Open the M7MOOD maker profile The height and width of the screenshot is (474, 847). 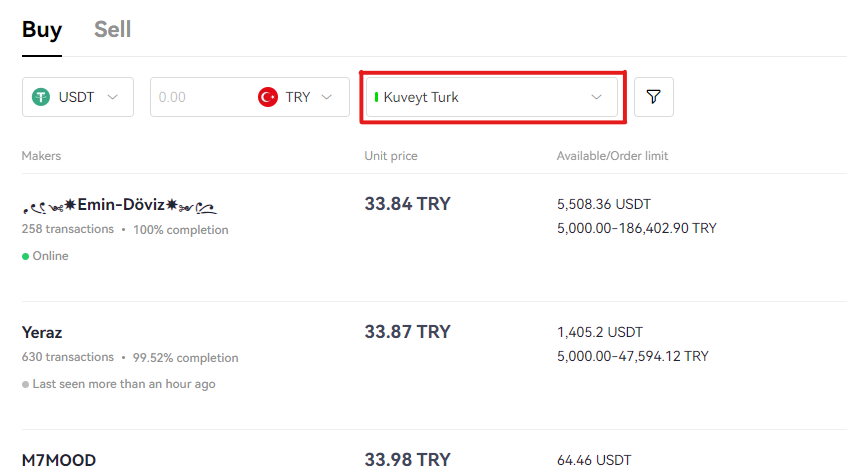click(x=59, y=460)
